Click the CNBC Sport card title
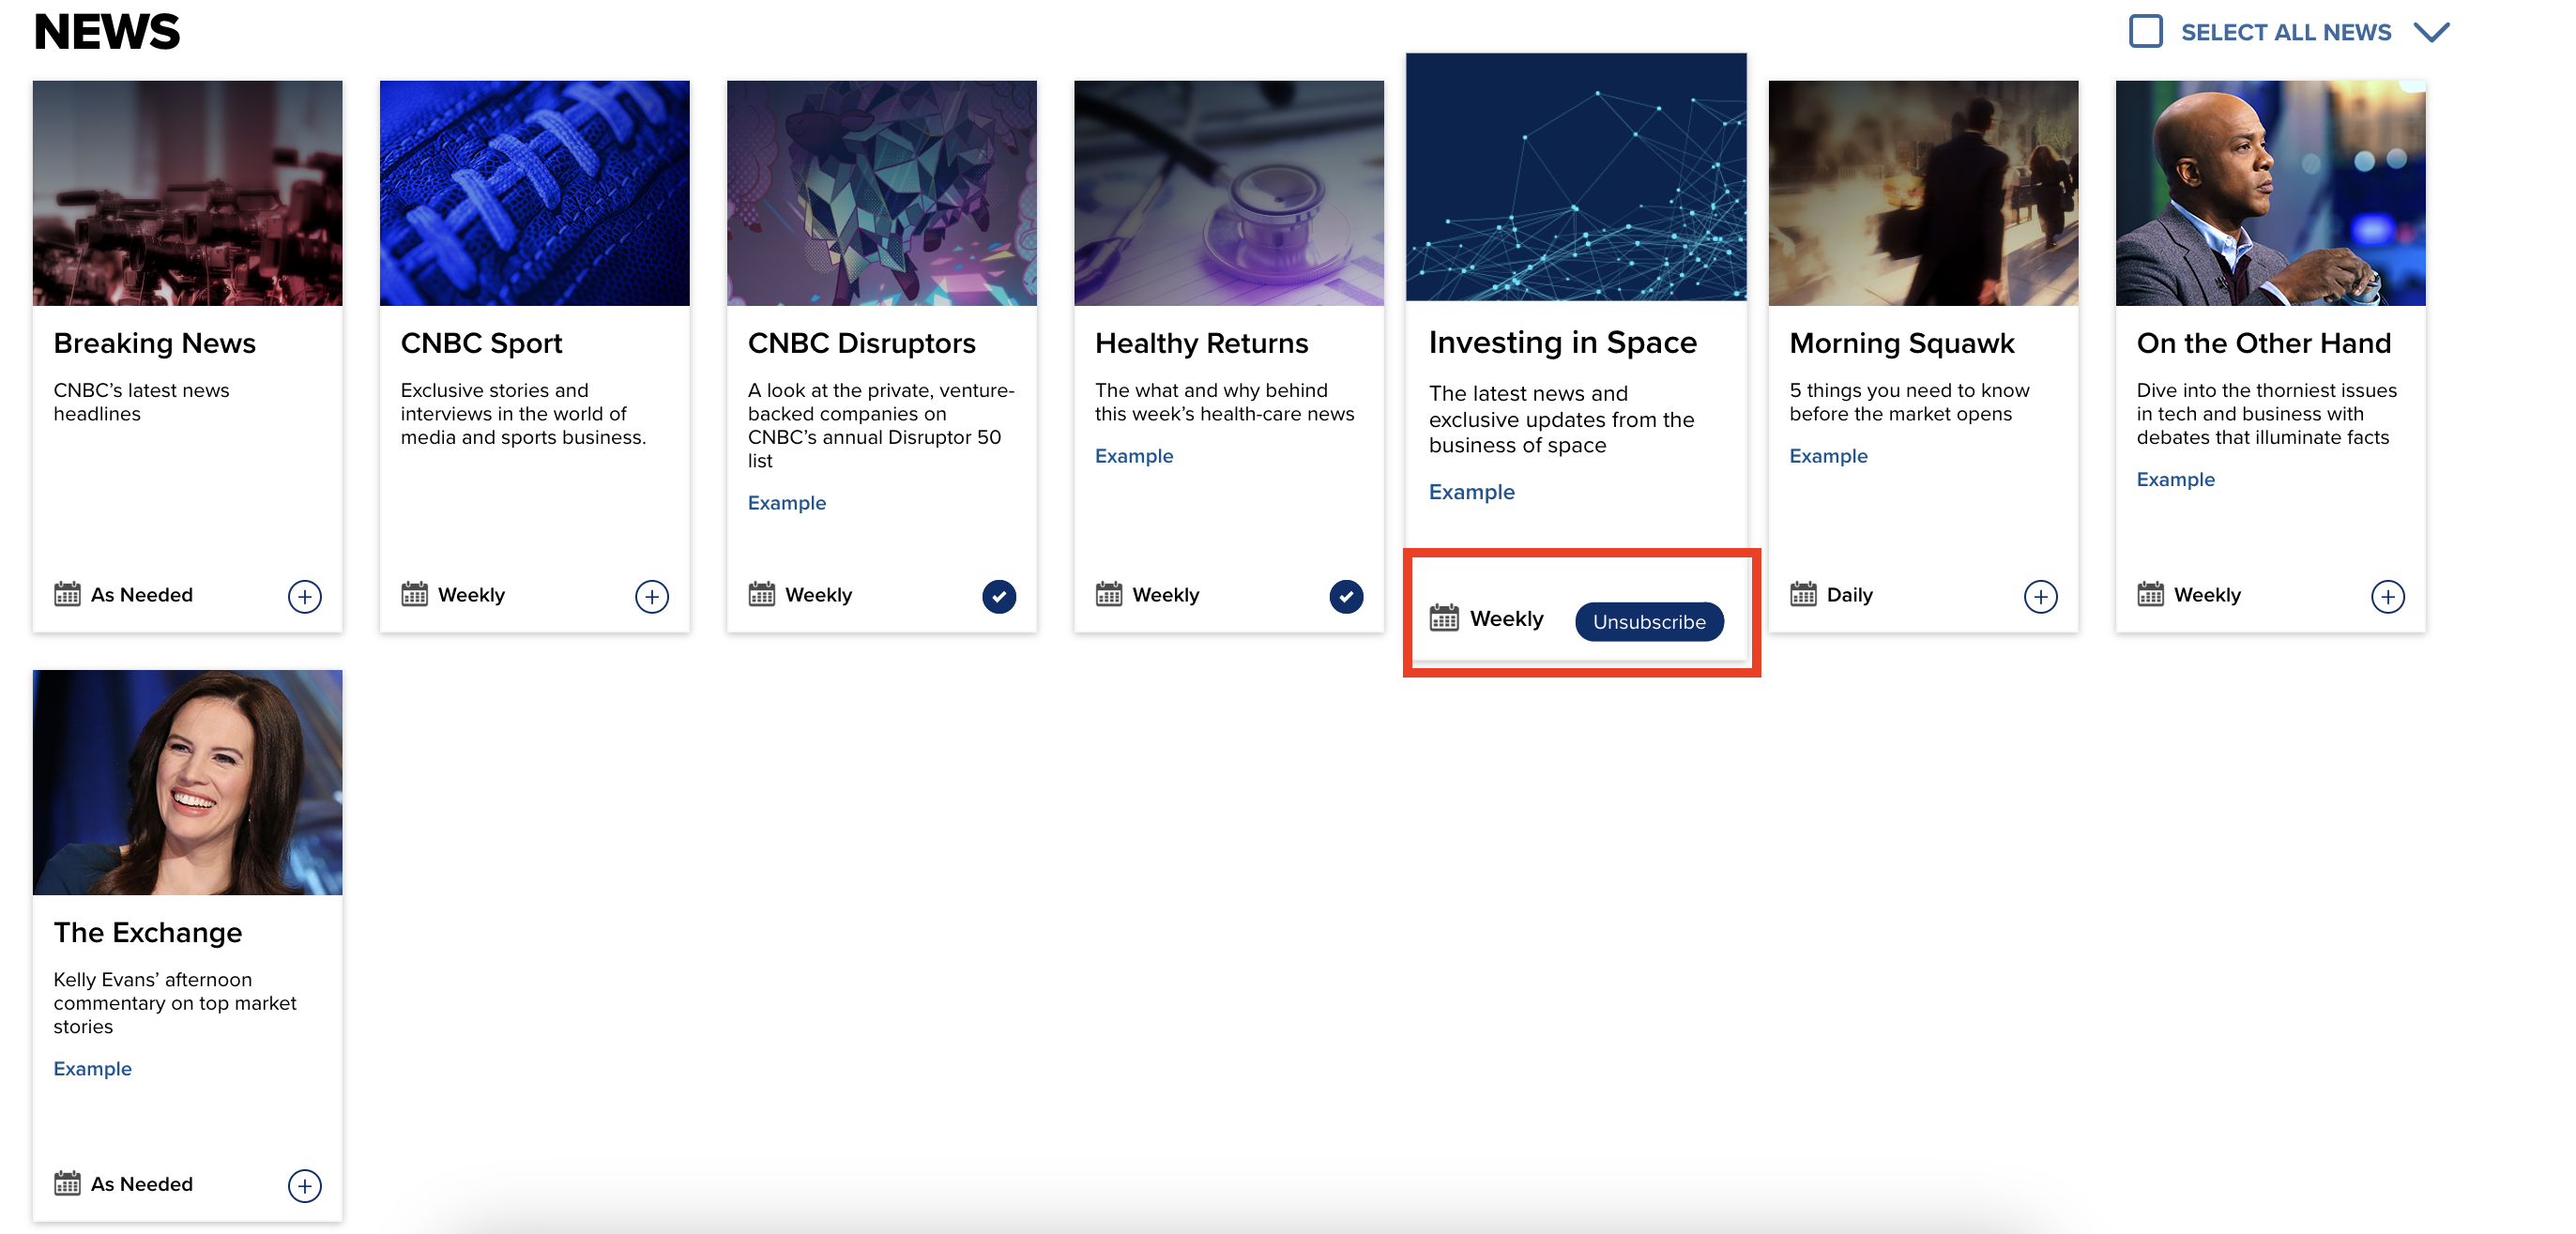 [481, 343]
